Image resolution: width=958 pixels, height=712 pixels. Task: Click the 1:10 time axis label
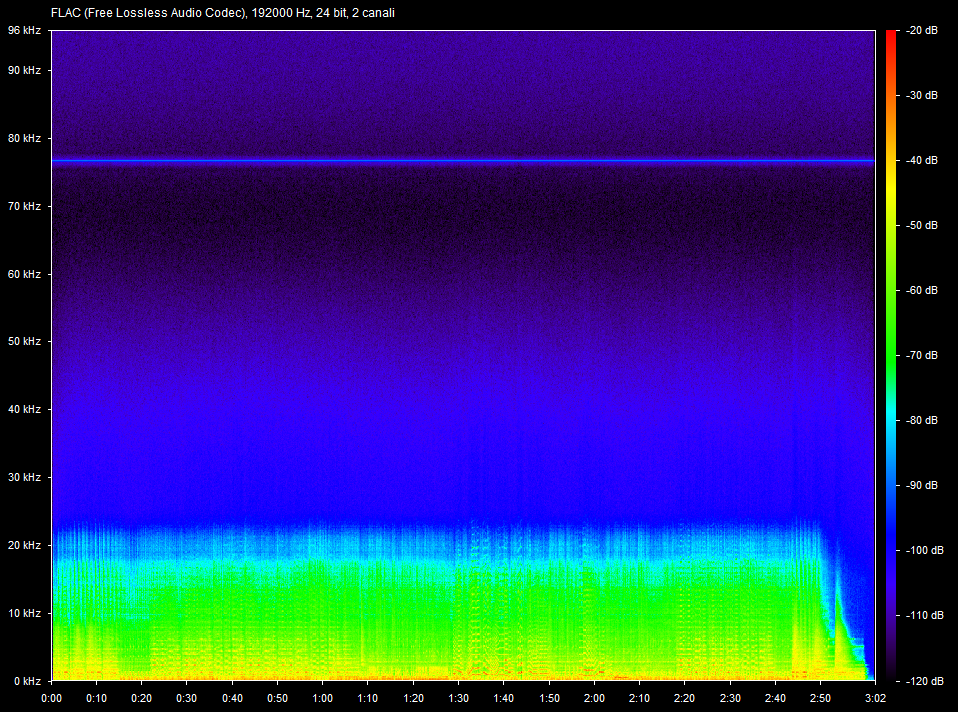point(368,698)
